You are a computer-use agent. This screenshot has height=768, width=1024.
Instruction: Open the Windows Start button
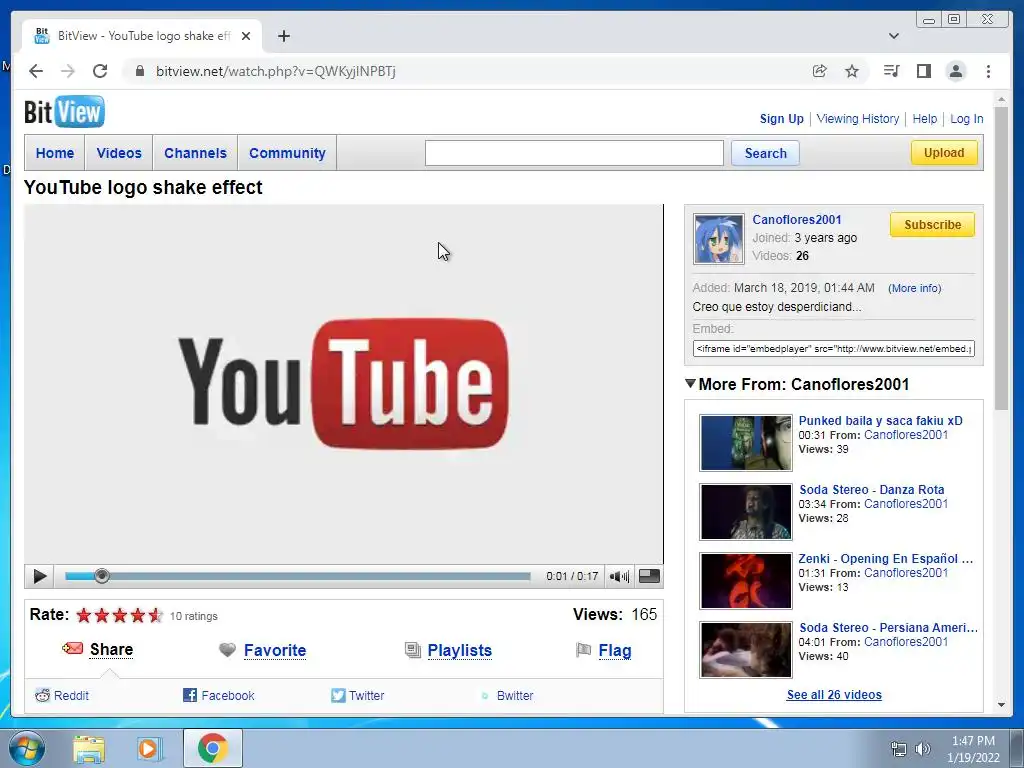point(27,748)
